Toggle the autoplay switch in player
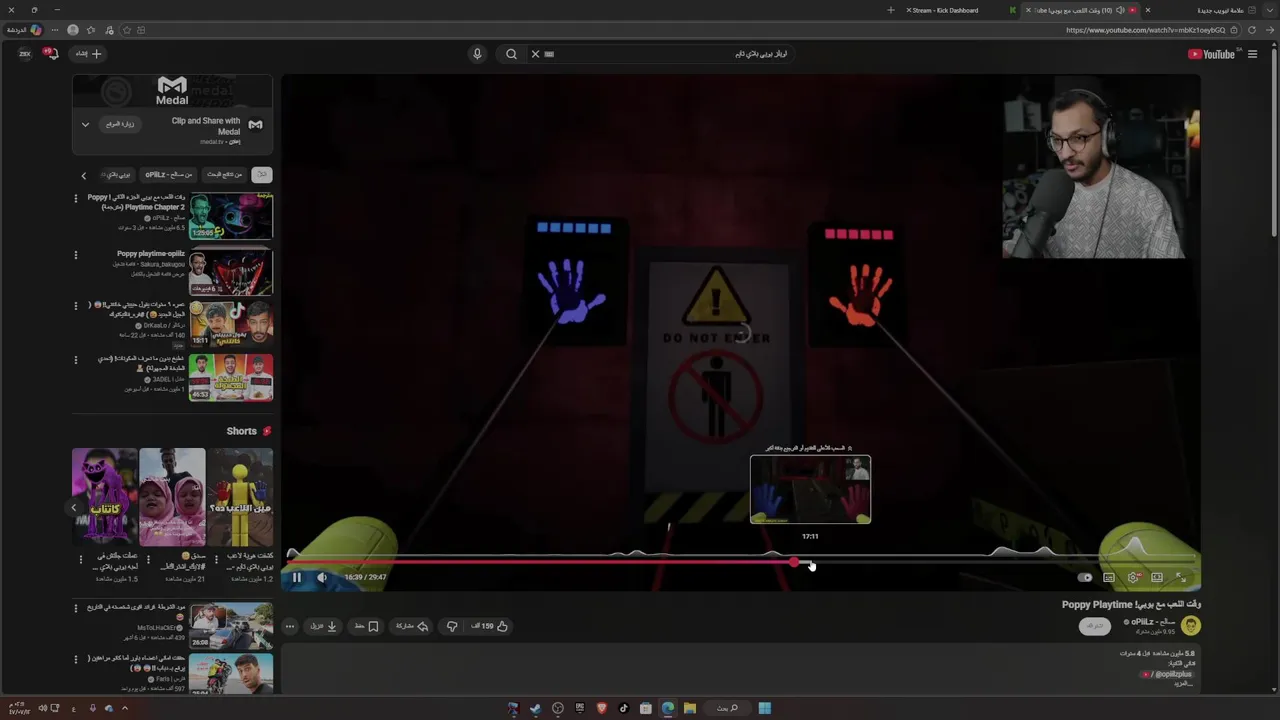The height and width of the screenshot is (720, 1280). 1085,577
